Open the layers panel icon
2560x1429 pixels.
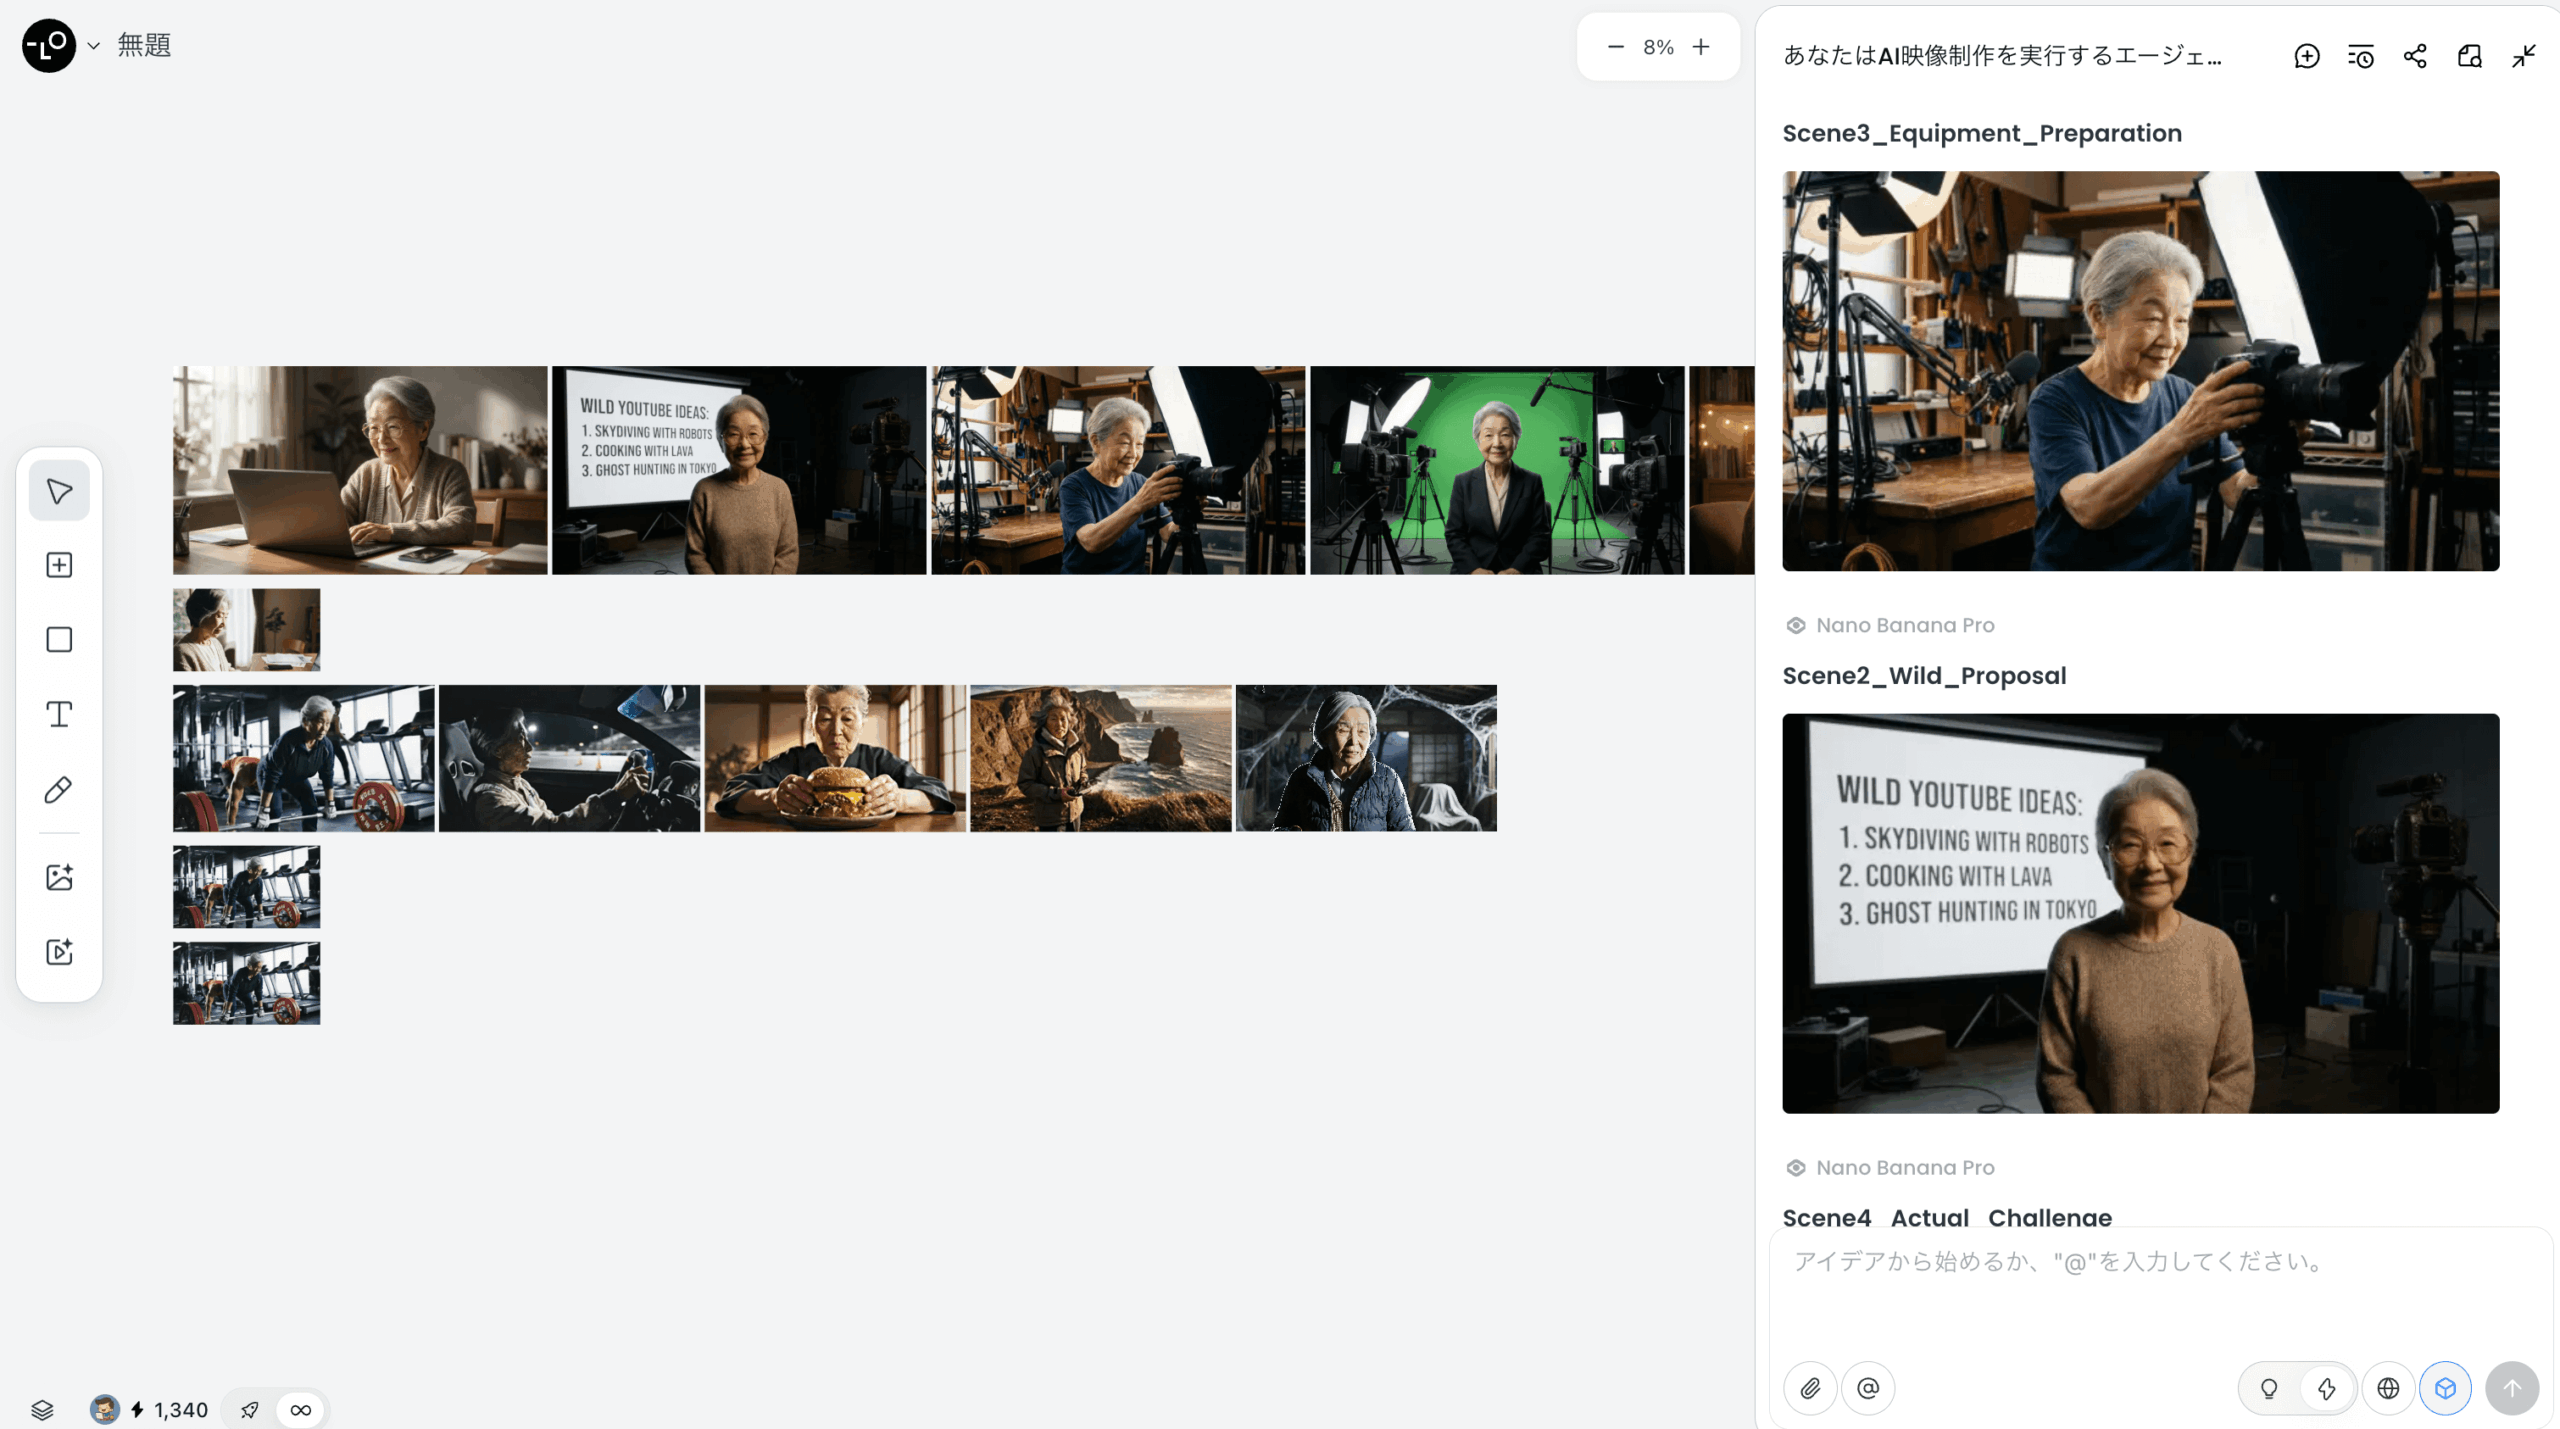pyautogui.click(x=42, y=1410)
